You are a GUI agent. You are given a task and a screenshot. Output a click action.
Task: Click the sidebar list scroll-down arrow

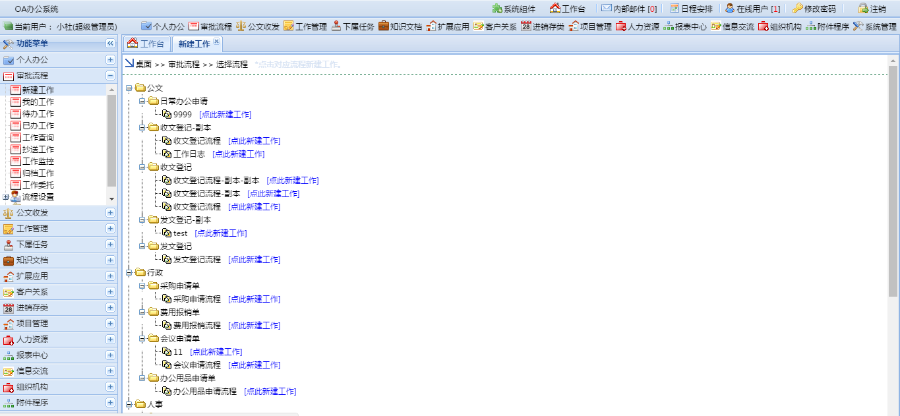pyautogui.click(x=111, y=199)
